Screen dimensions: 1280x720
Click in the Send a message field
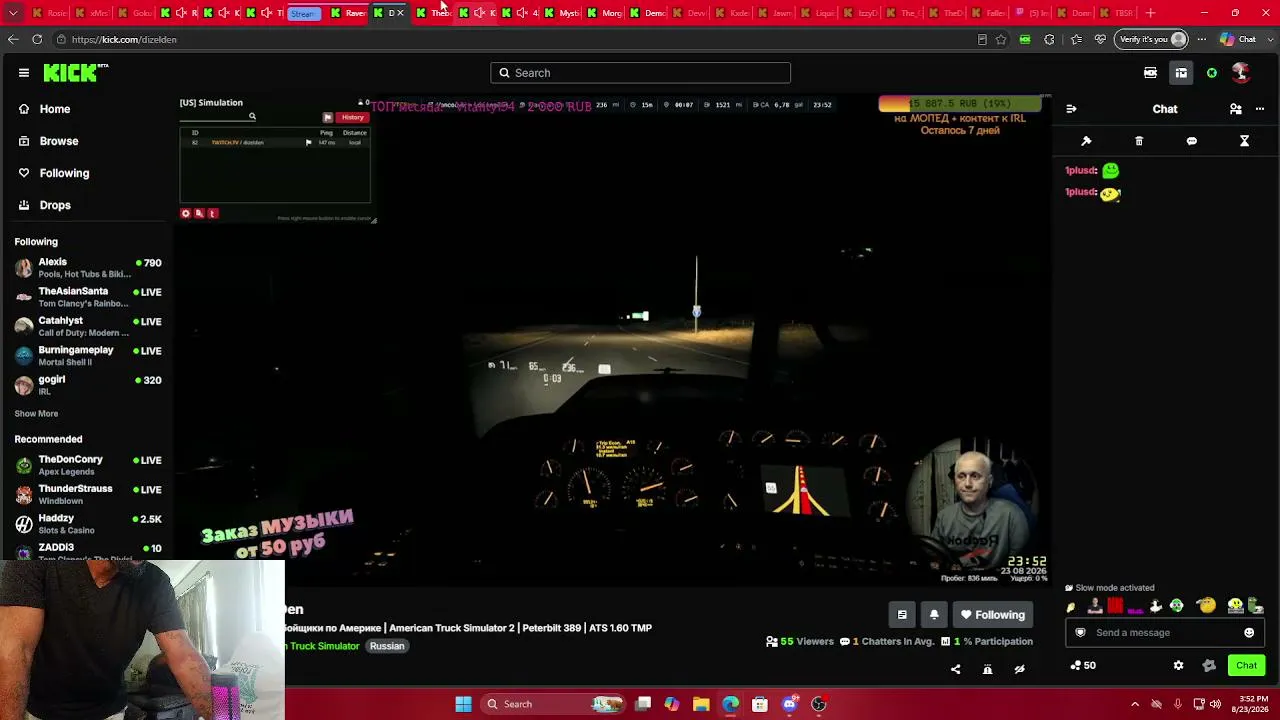pos(1163,632)
